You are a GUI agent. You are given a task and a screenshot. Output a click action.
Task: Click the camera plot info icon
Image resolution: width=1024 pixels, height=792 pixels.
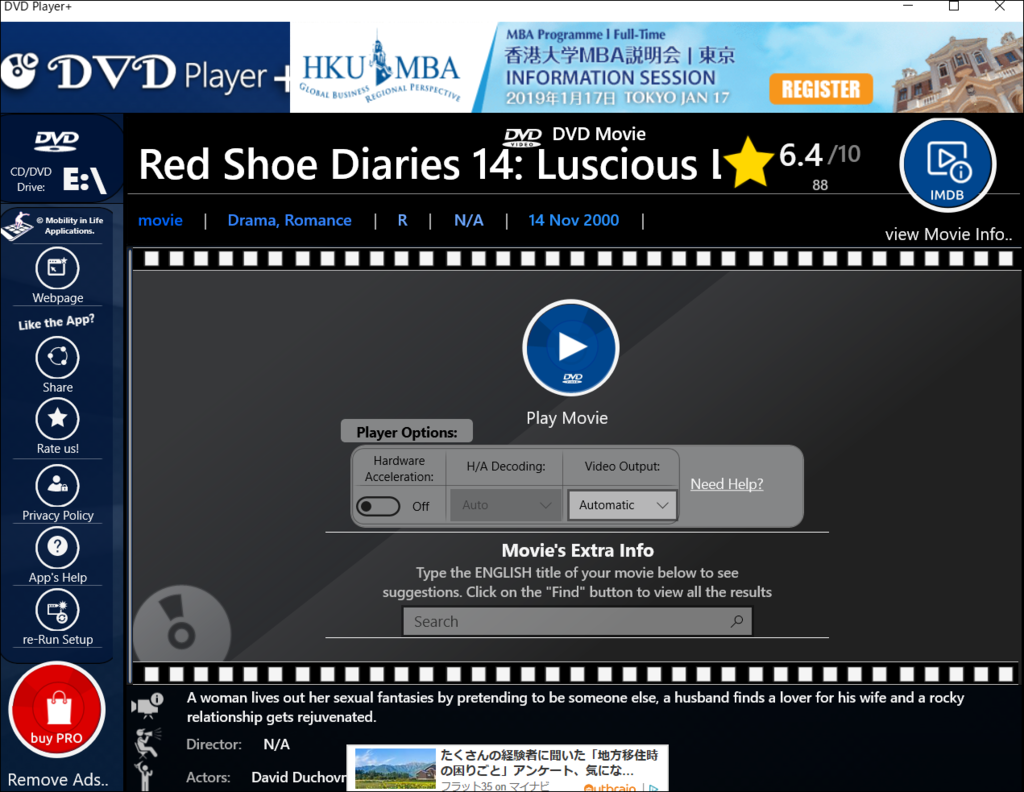(147, 705)
